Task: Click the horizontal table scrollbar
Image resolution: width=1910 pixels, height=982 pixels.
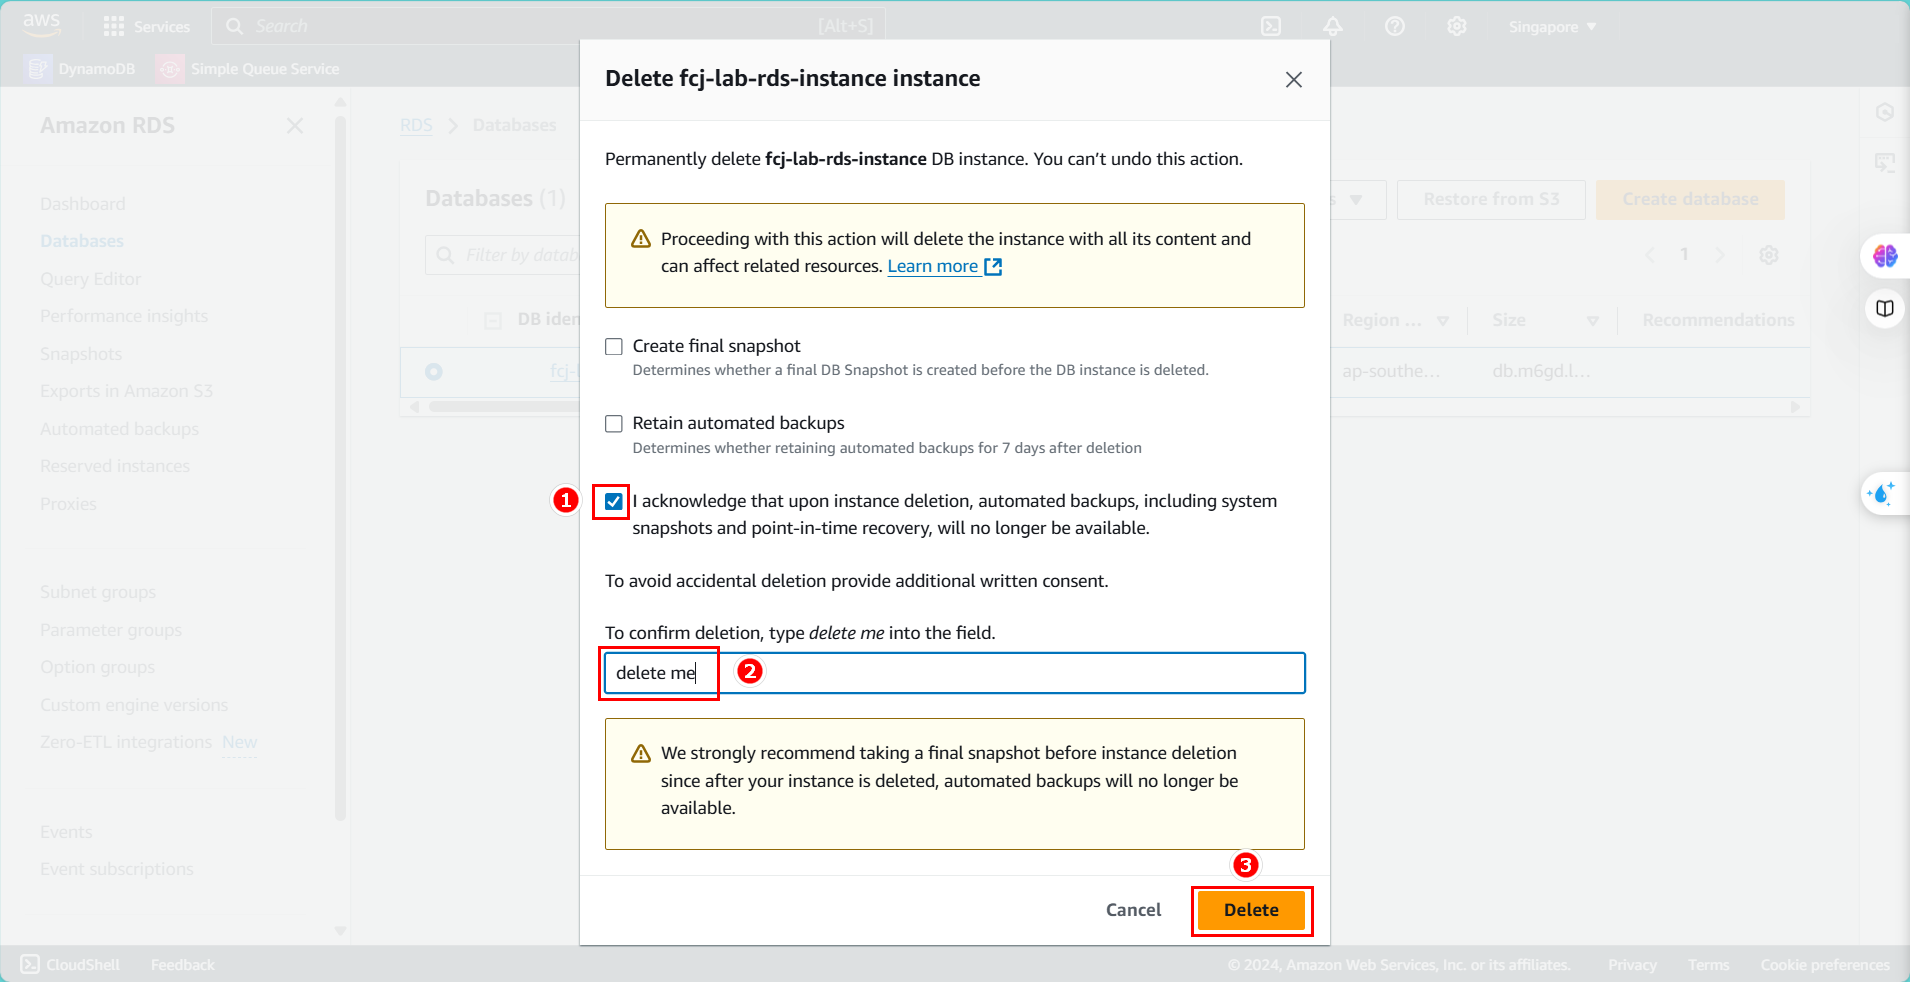Action: click(x=505, y=407)
